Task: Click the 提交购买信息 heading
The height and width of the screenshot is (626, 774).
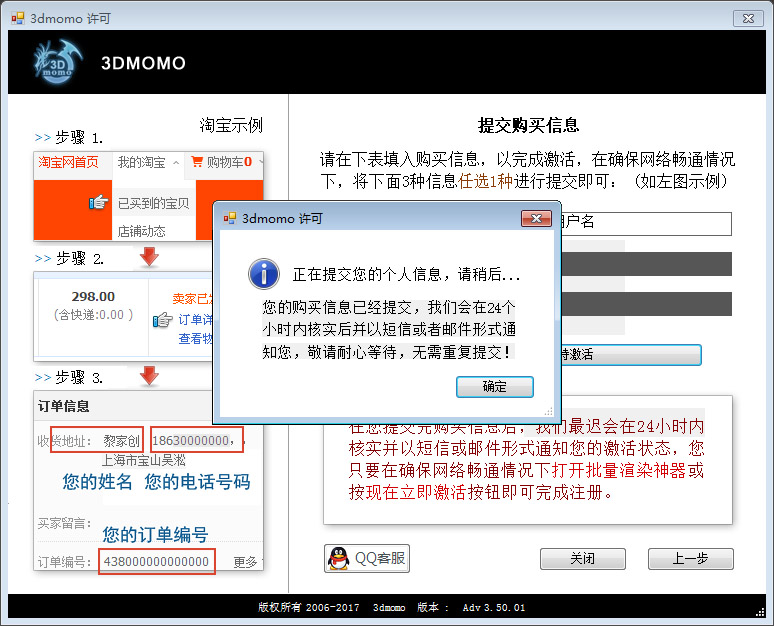Action: click(528, 125)
